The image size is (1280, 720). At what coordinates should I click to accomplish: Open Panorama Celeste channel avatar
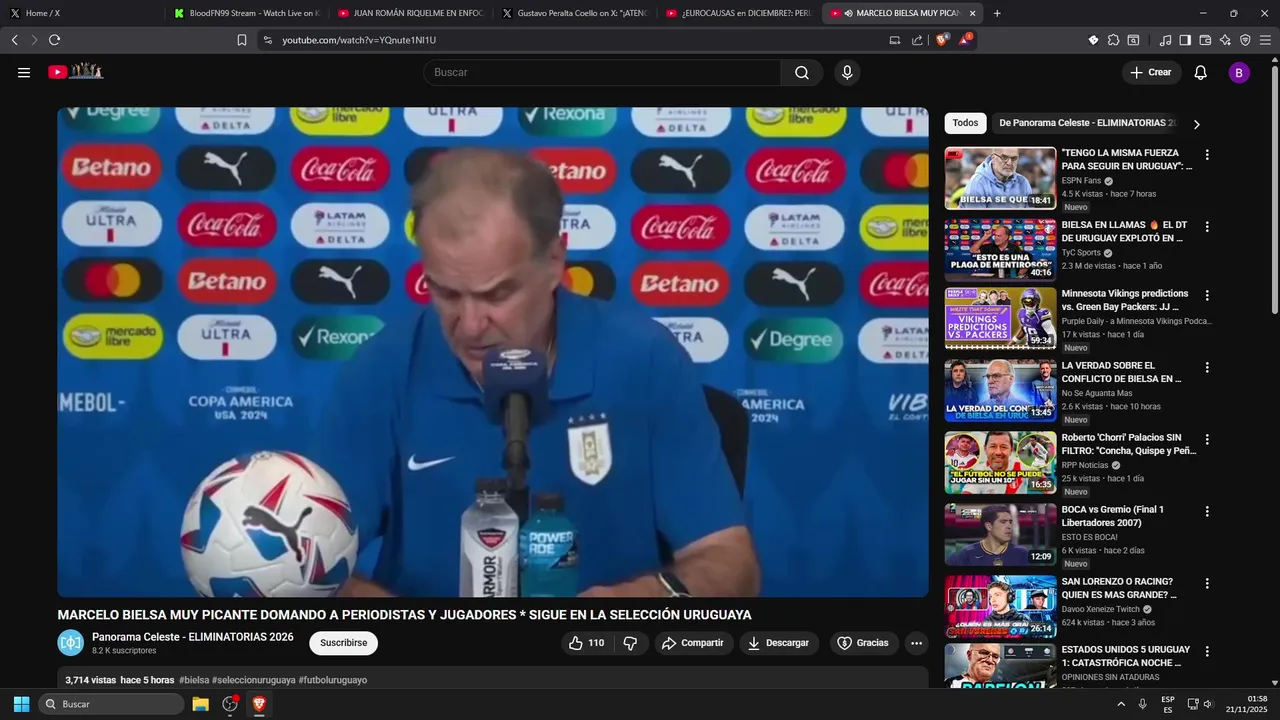coord(70,642)
